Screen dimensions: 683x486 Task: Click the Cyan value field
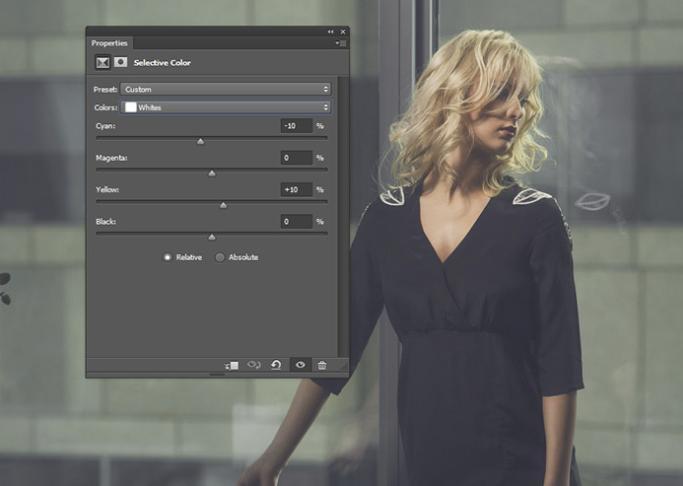tap(296, 126)
